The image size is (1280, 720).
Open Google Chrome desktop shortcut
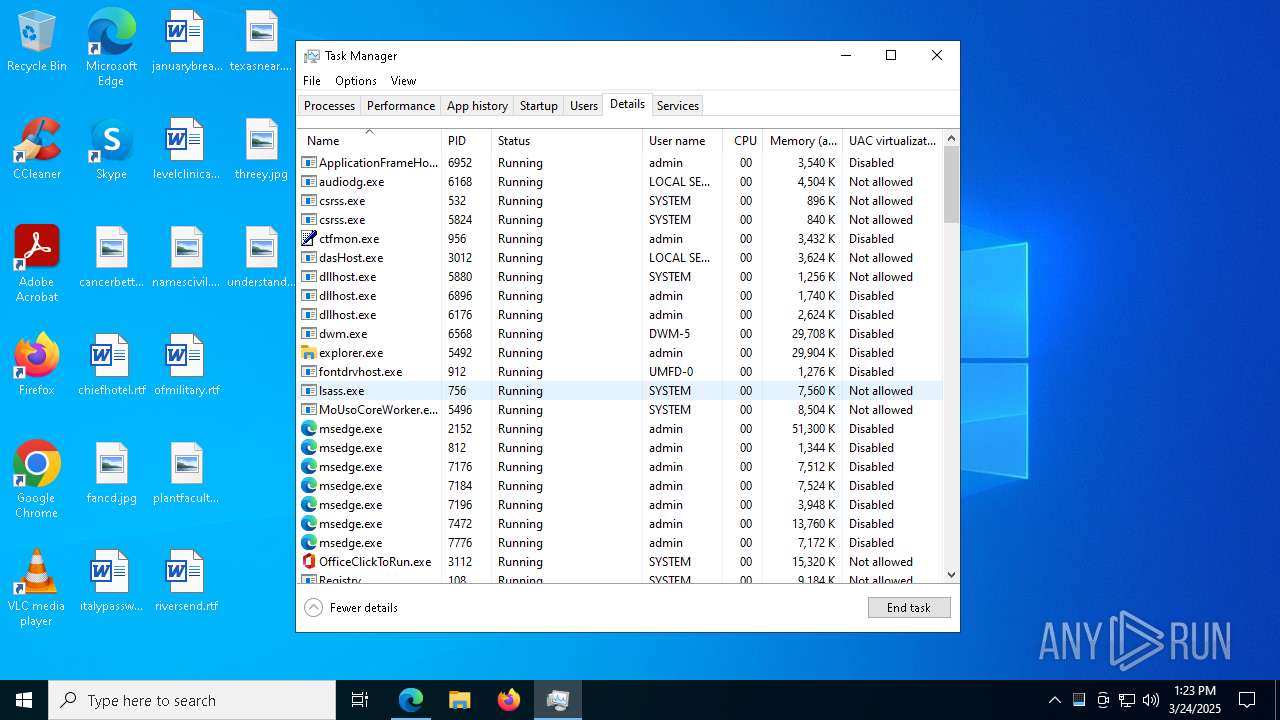click(x=37, y=480)
